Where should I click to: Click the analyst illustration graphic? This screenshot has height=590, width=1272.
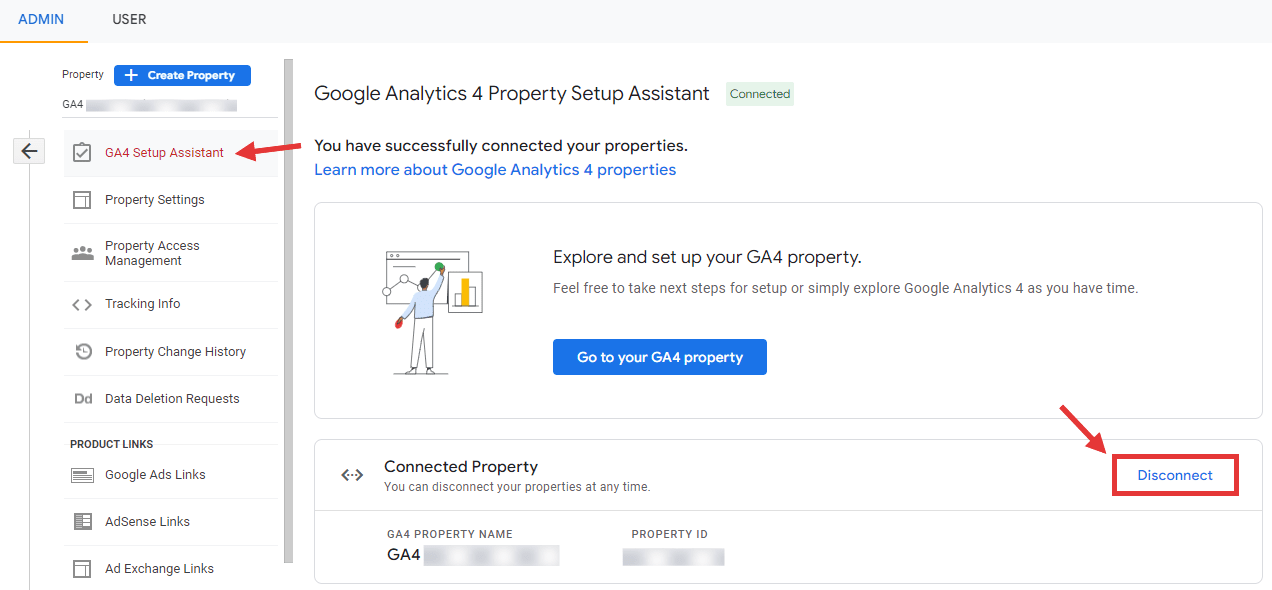pos(434,311)
